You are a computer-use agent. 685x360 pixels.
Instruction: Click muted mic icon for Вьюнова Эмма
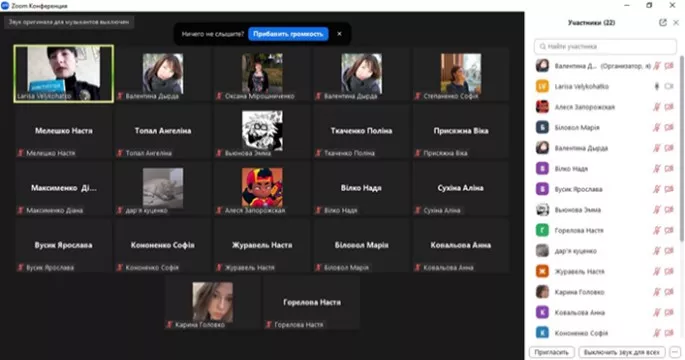click(657, 210)
